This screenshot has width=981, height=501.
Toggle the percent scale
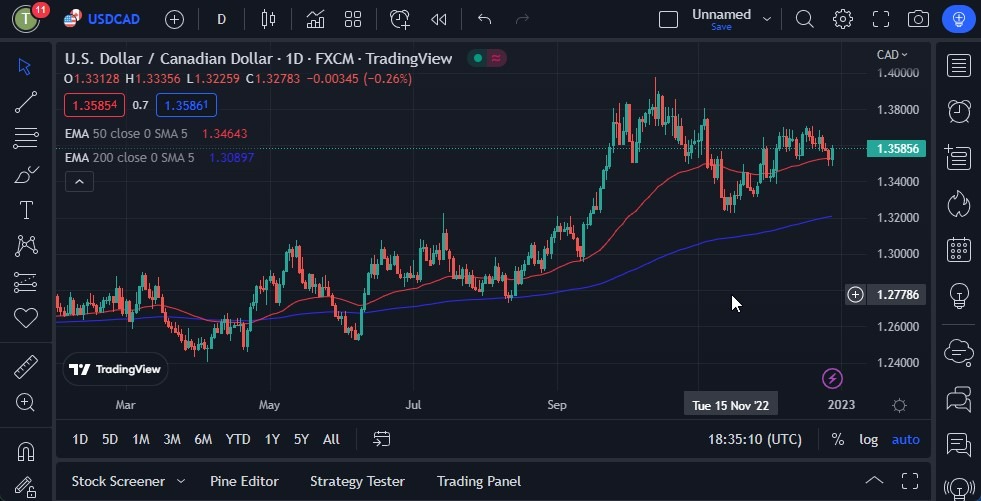pos(838,440)
